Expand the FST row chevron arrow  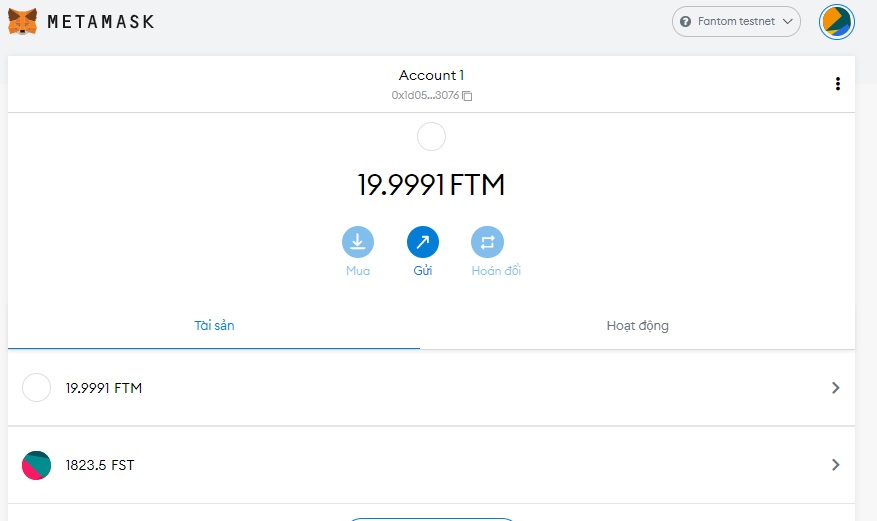coord(836,465)
